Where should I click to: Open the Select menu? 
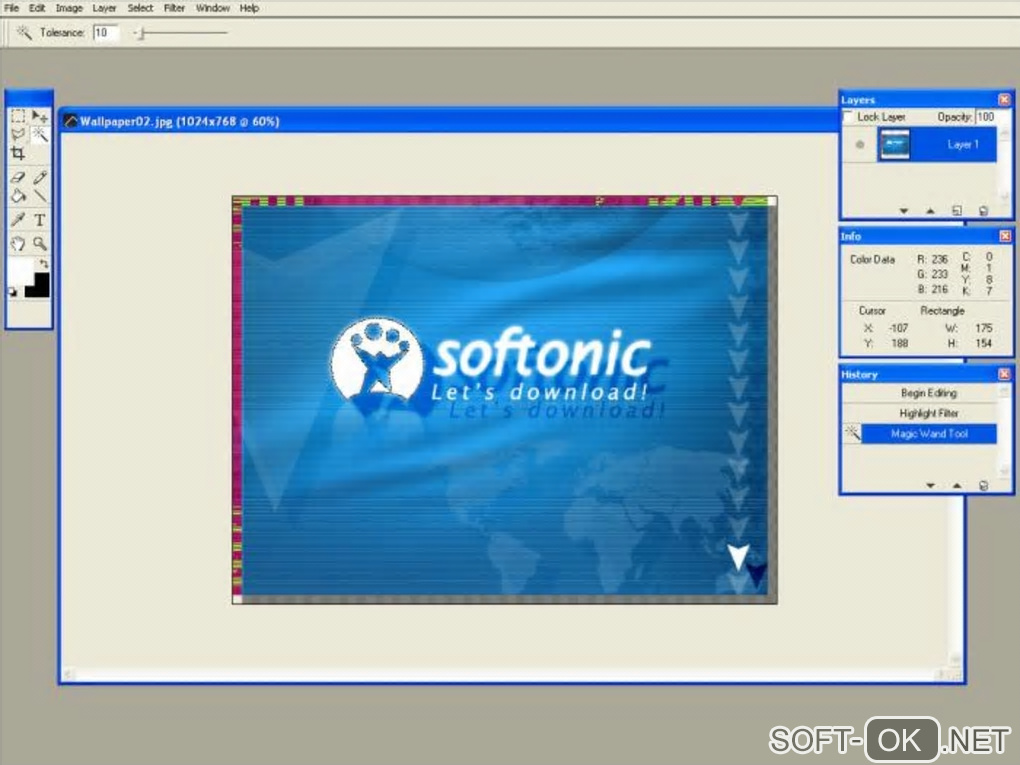pyautogui.click(x=140, y=8)
